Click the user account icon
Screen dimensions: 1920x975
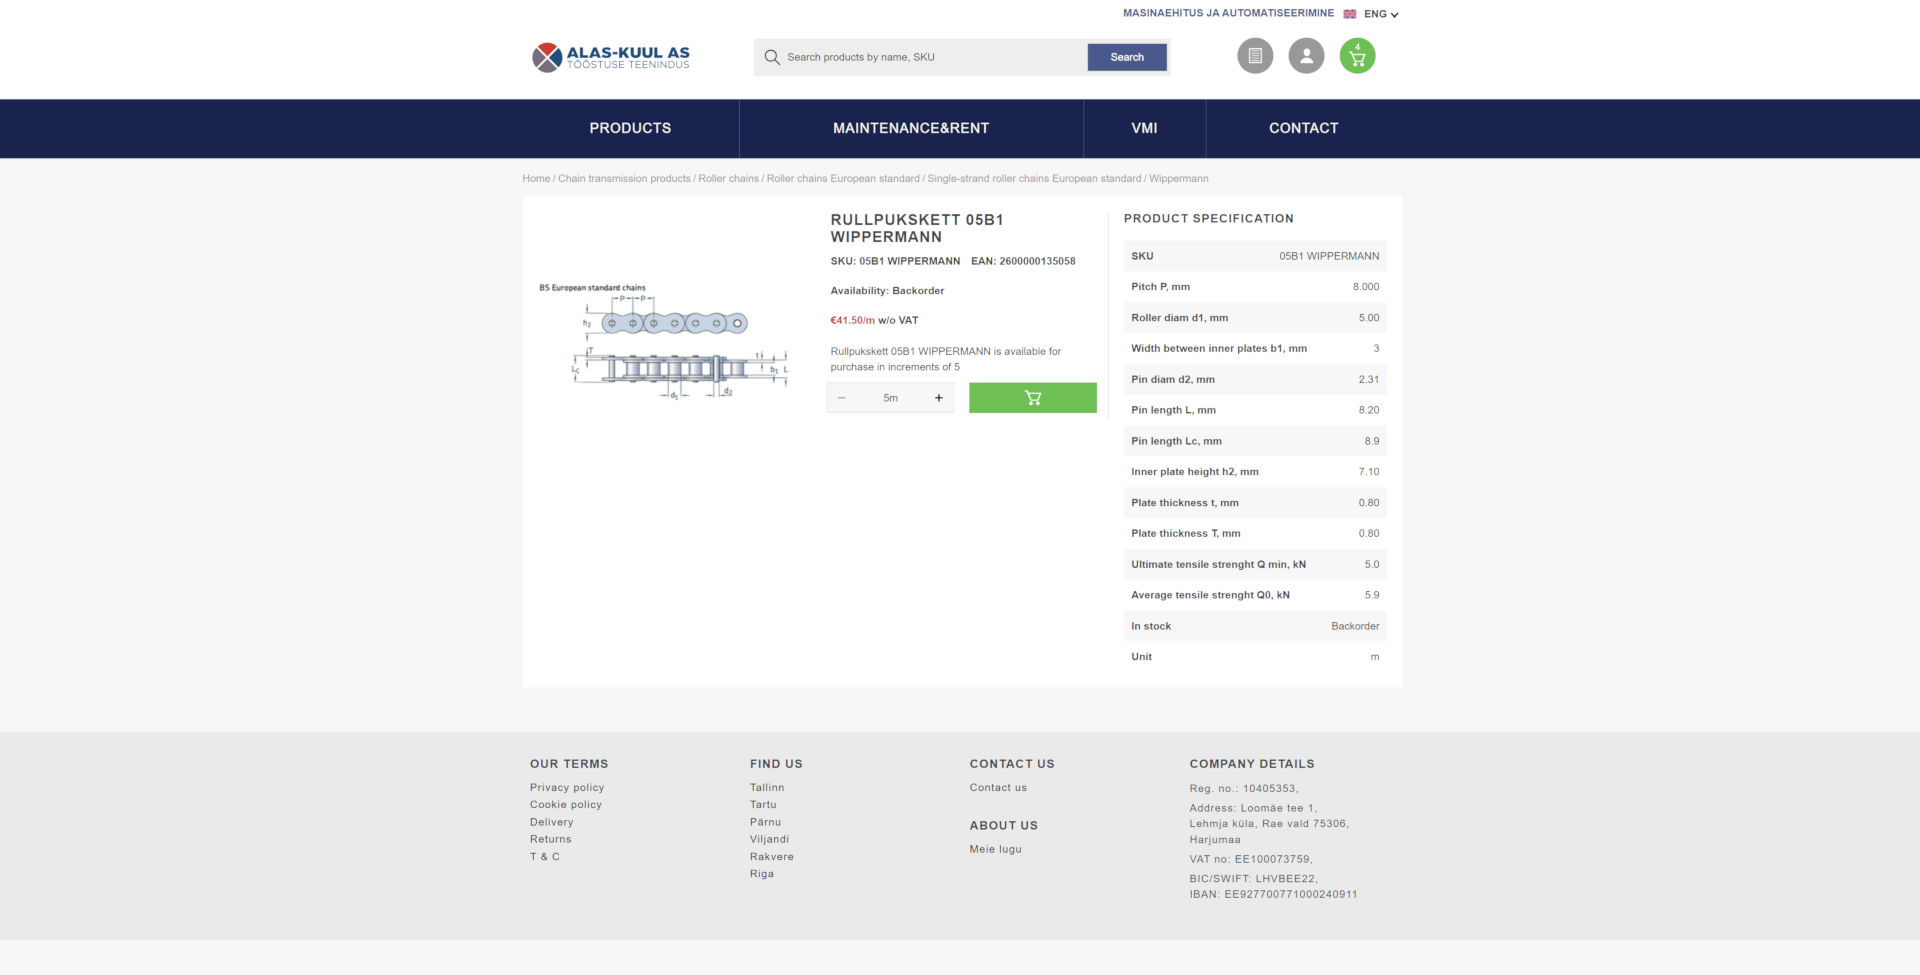[1306, 56]
